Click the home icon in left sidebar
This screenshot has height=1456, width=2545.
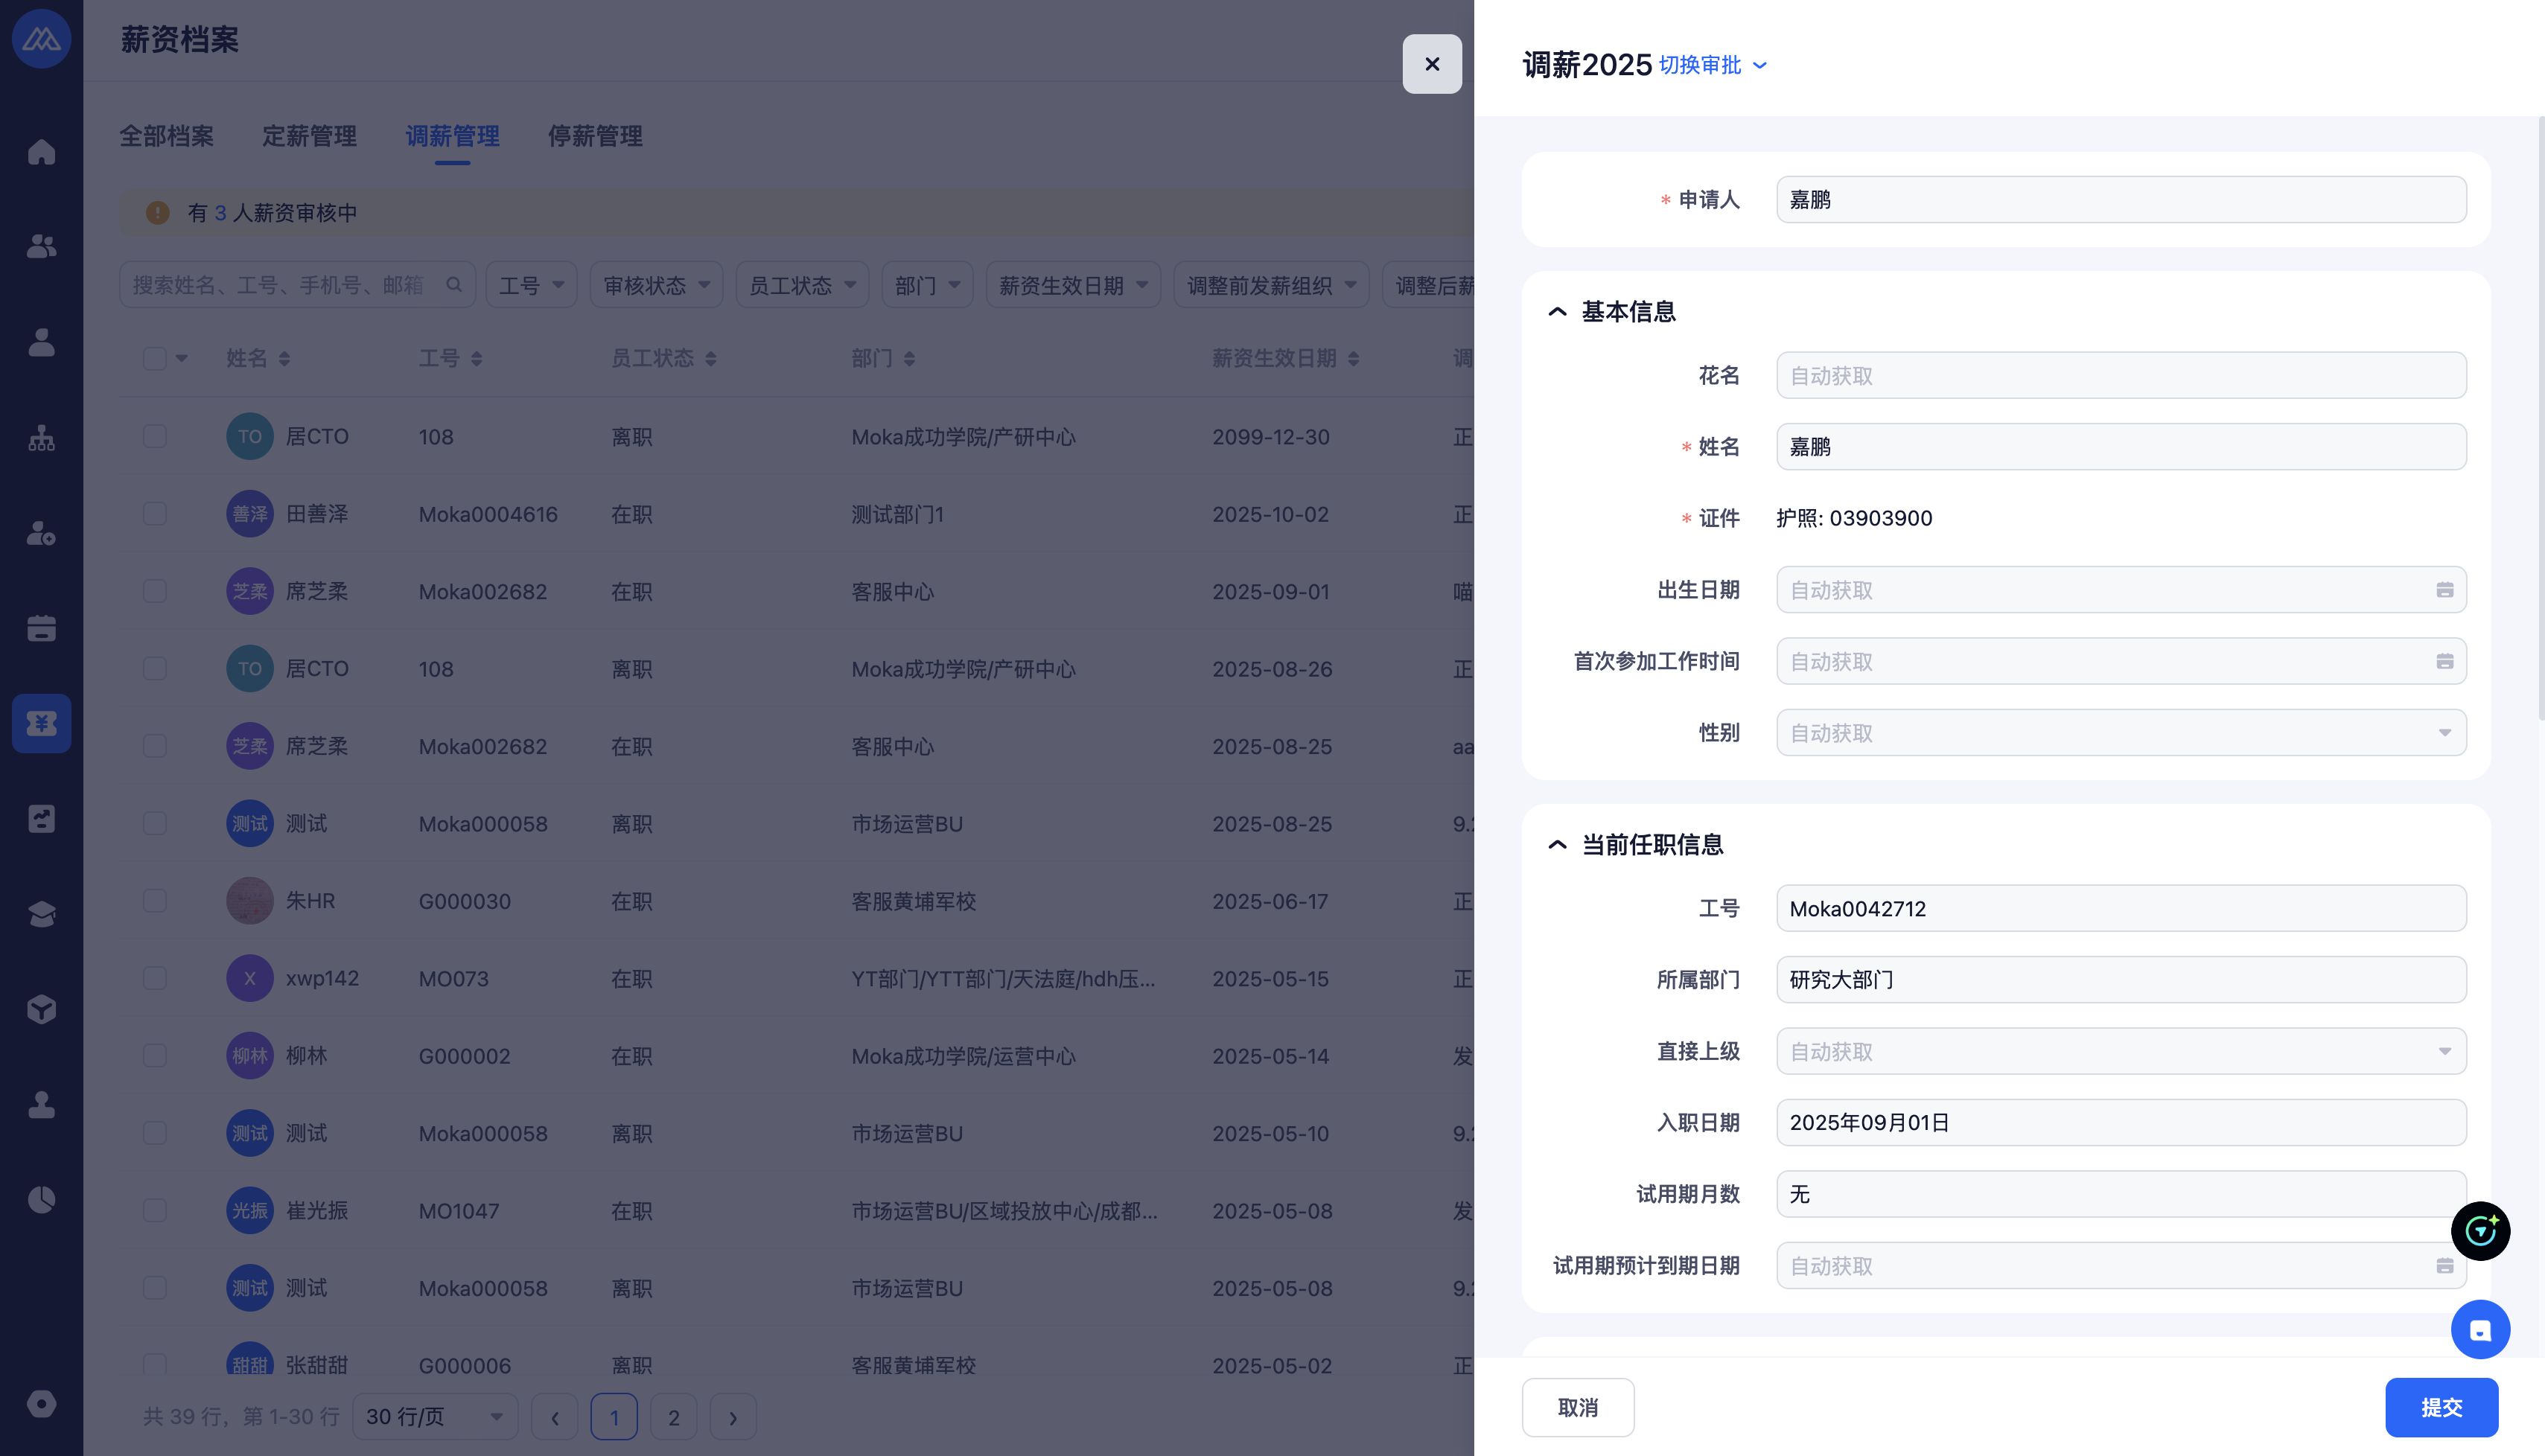41,152
